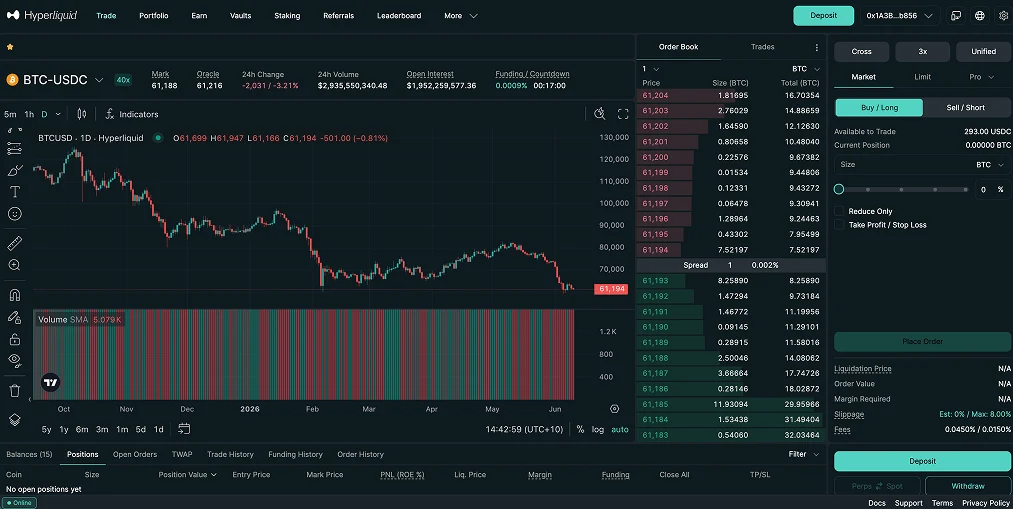The image size is (1013, 509).
Task: Open chart time axis settings gear
Action: pos(614,409)
